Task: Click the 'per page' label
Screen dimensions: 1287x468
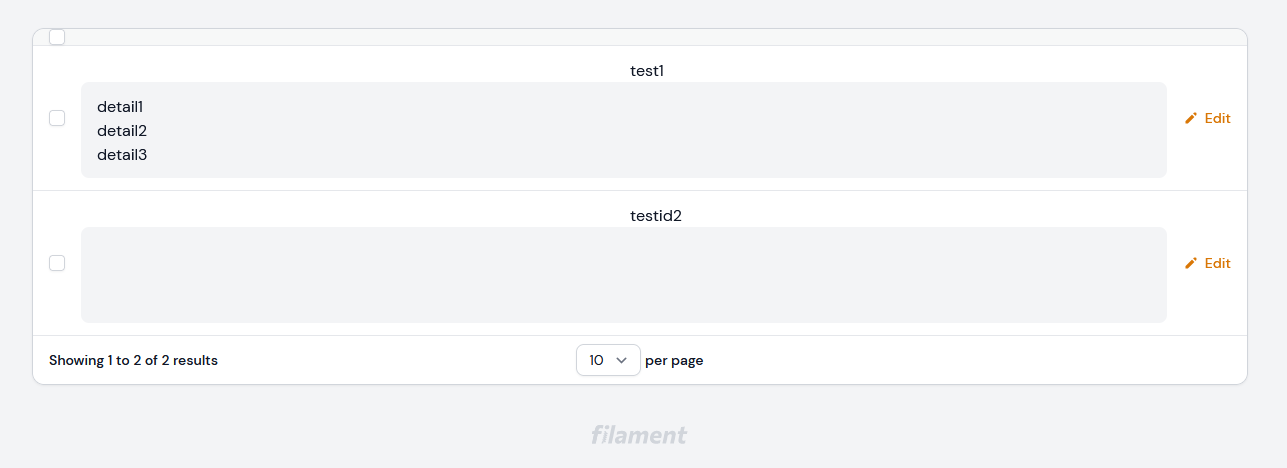Action: pos(674,360)
